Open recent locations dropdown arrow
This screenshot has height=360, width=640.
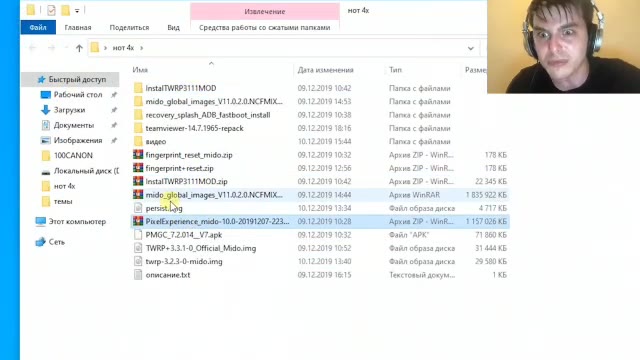(66, 48)
